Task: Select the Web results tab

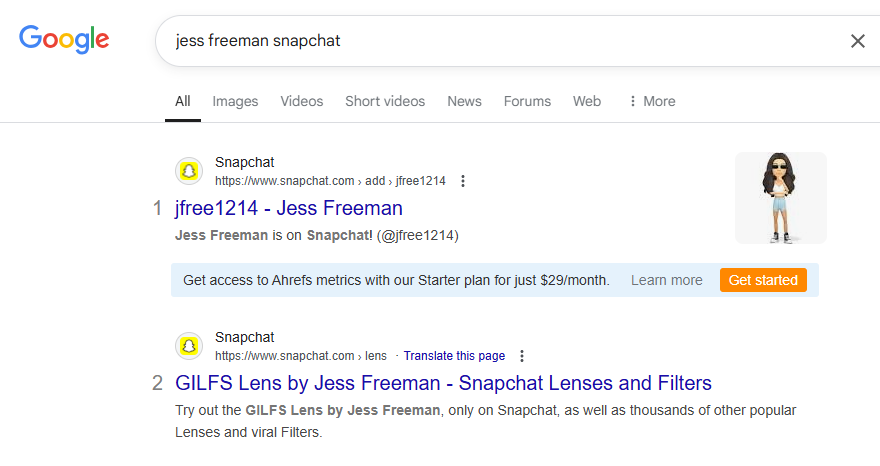Action: click(x=587, y=101)
